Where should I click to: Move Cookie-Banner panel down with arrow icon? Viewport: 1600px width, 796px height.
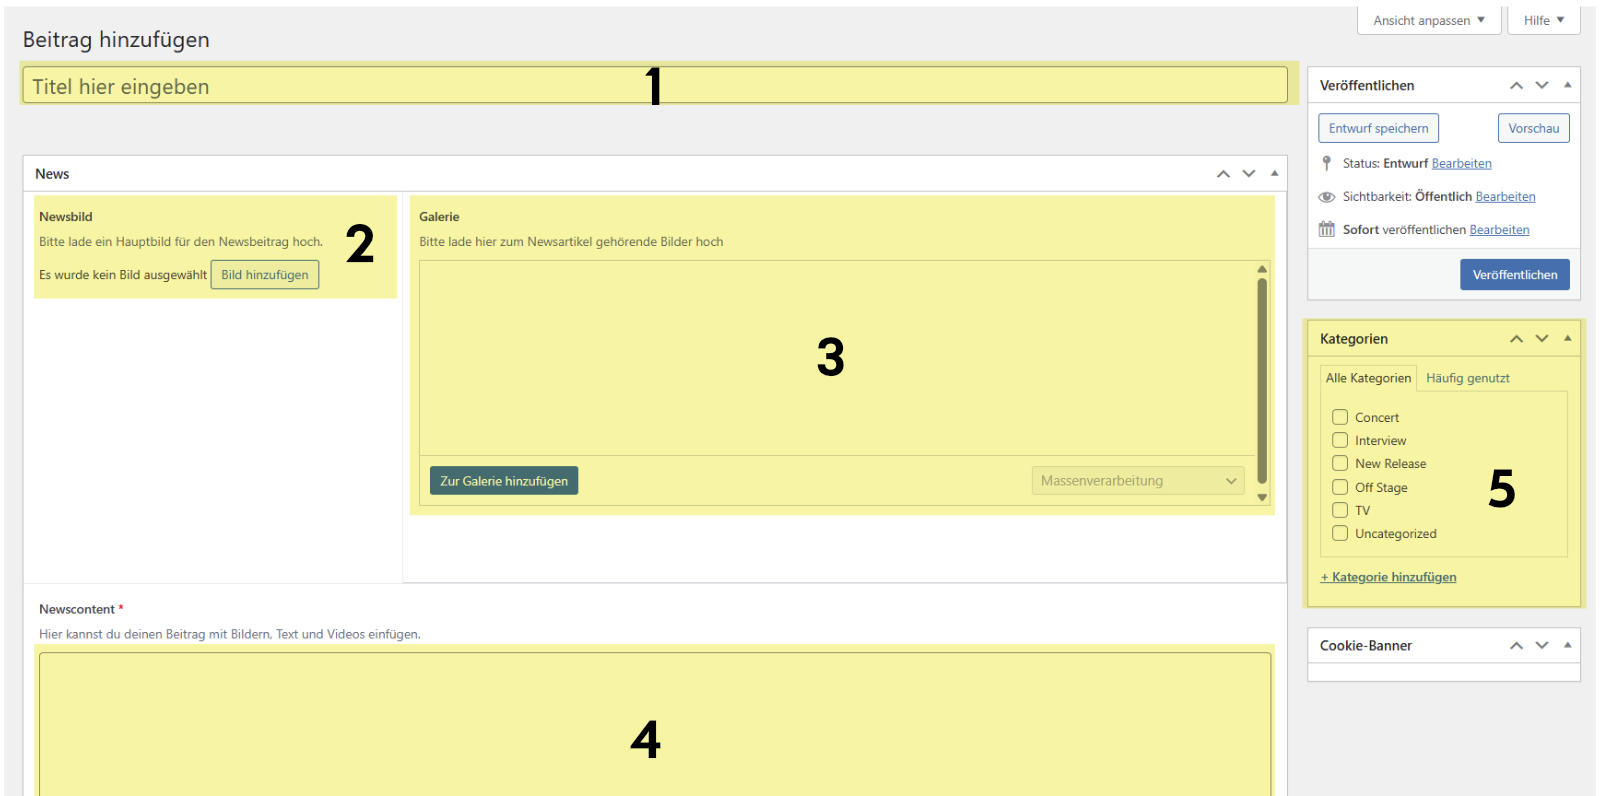coord(1542,646)
